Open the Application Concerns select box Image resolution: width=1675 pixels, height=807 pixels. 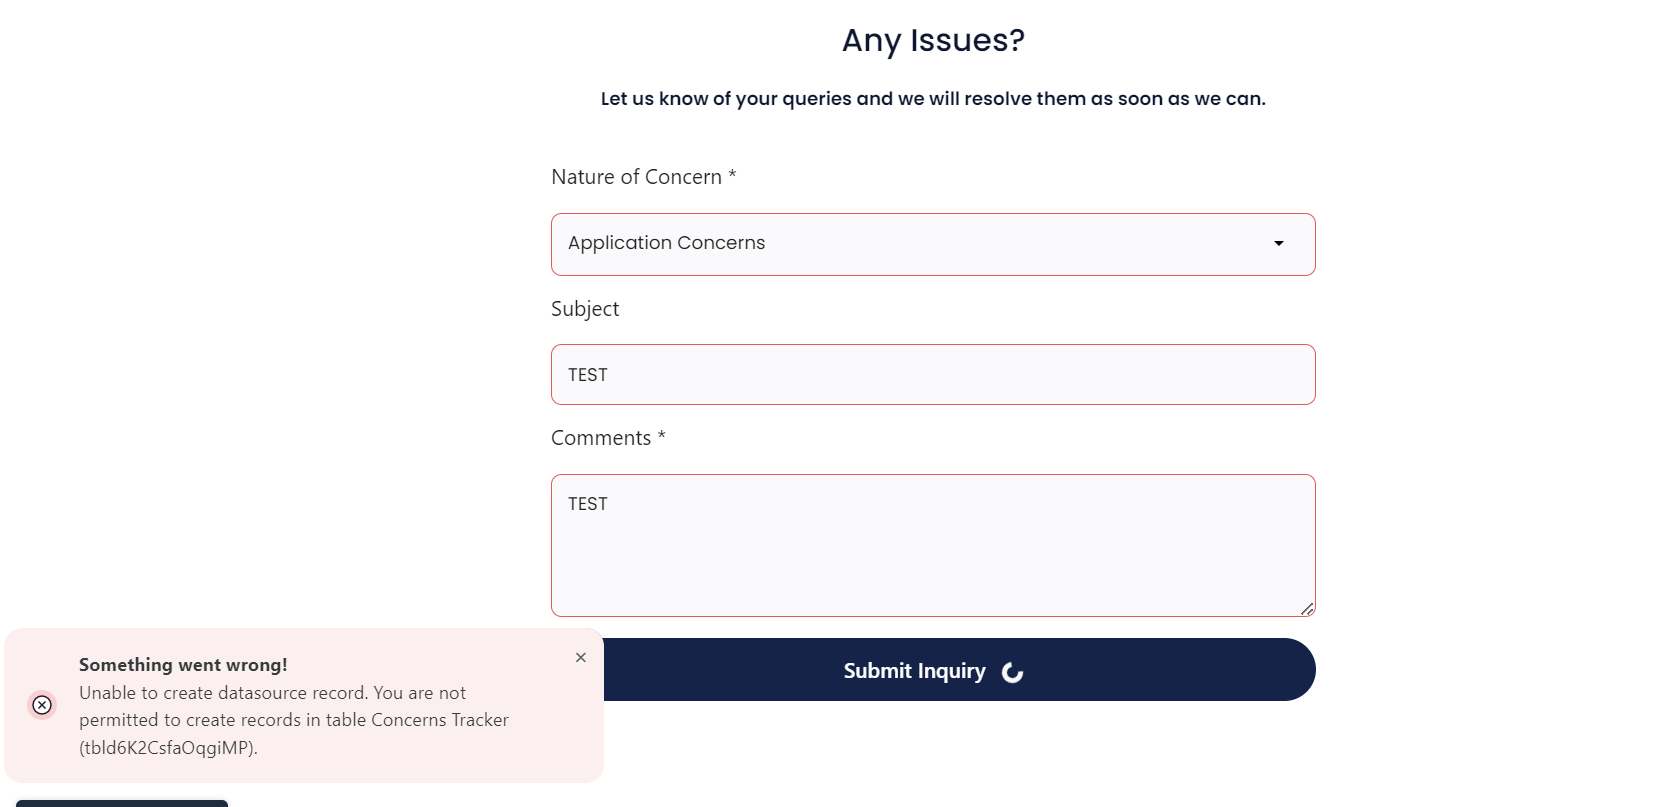click(933, 244)
